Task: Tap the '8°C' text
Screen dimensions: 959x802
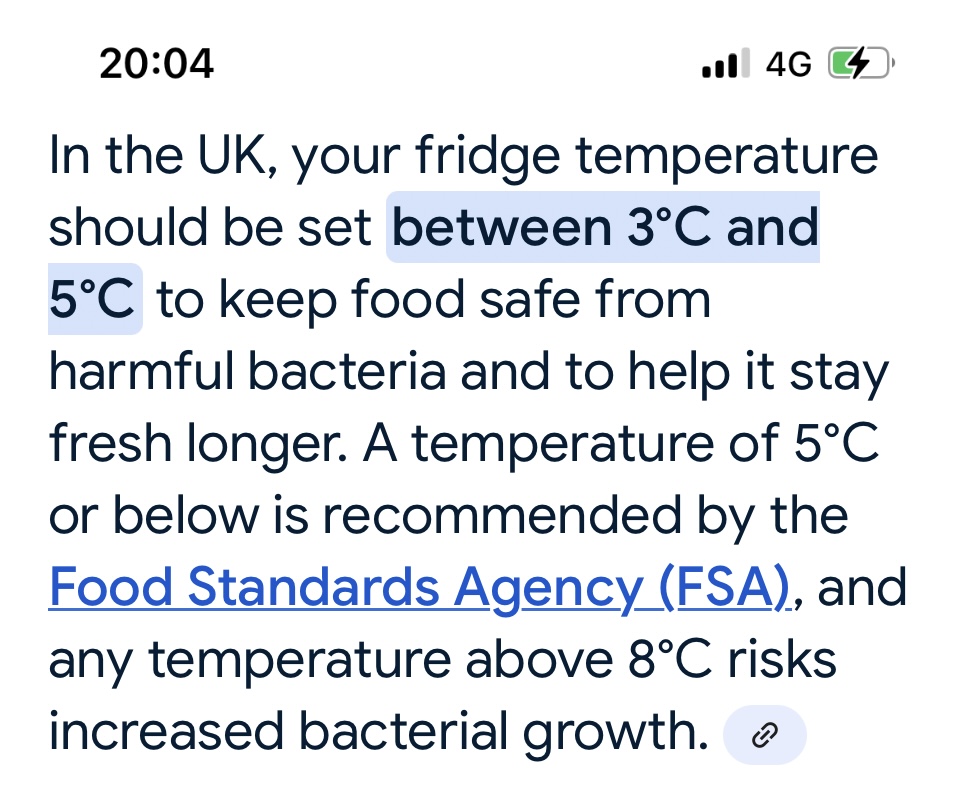Action: point(670,660)
